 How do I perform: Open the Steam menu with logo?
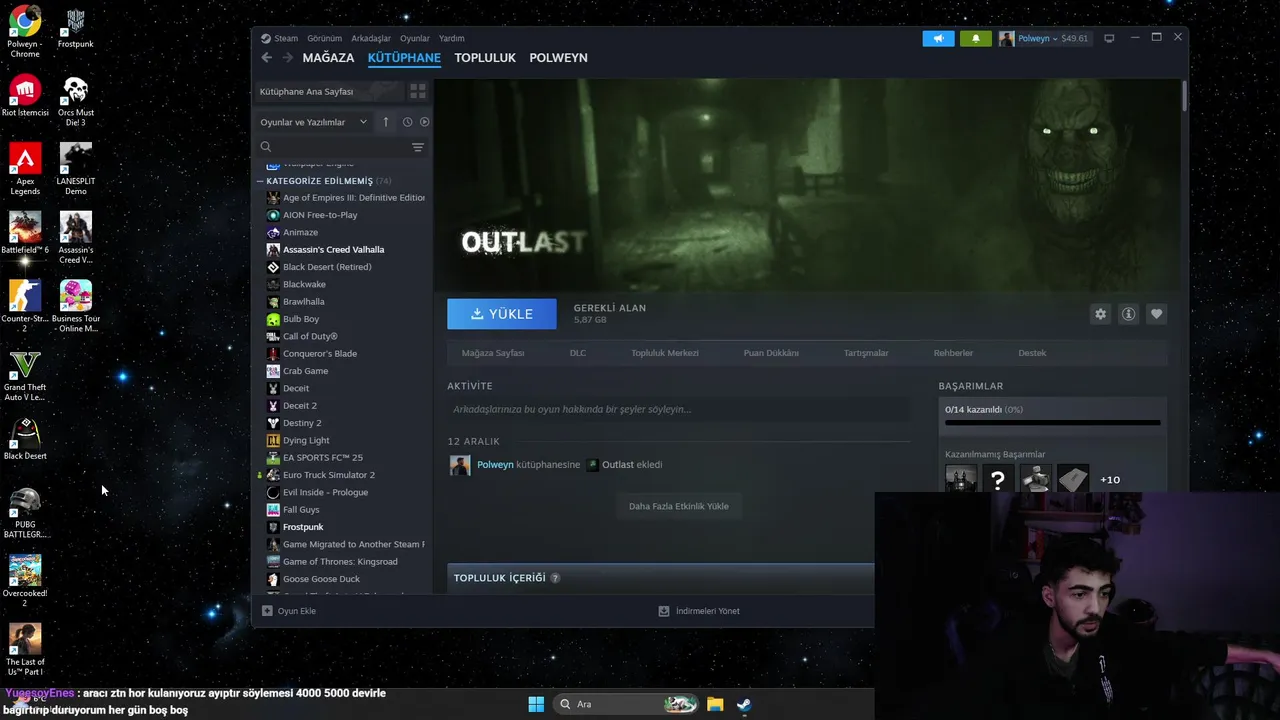(279, 38)
